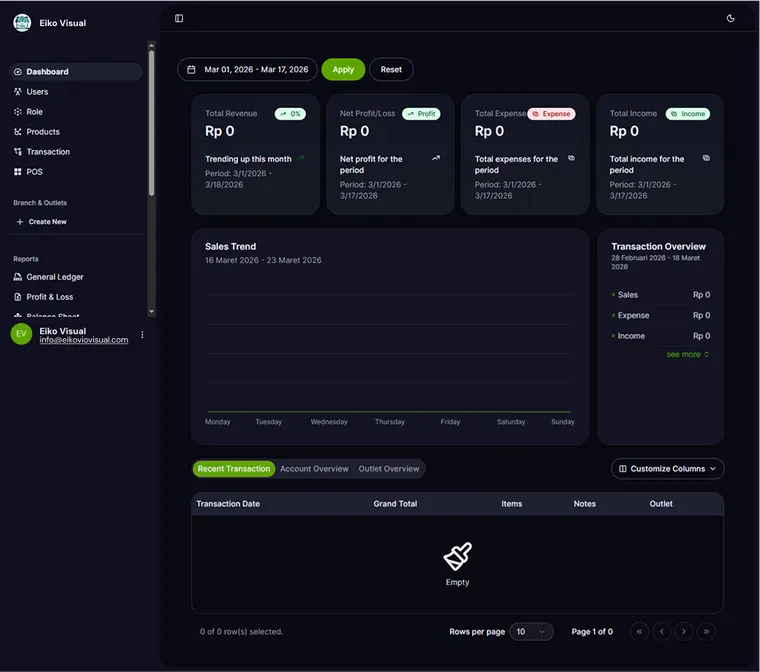Click the Empty broom icon in table
Viewport: 760px width, 672px height.
click(x=458, y=556)
